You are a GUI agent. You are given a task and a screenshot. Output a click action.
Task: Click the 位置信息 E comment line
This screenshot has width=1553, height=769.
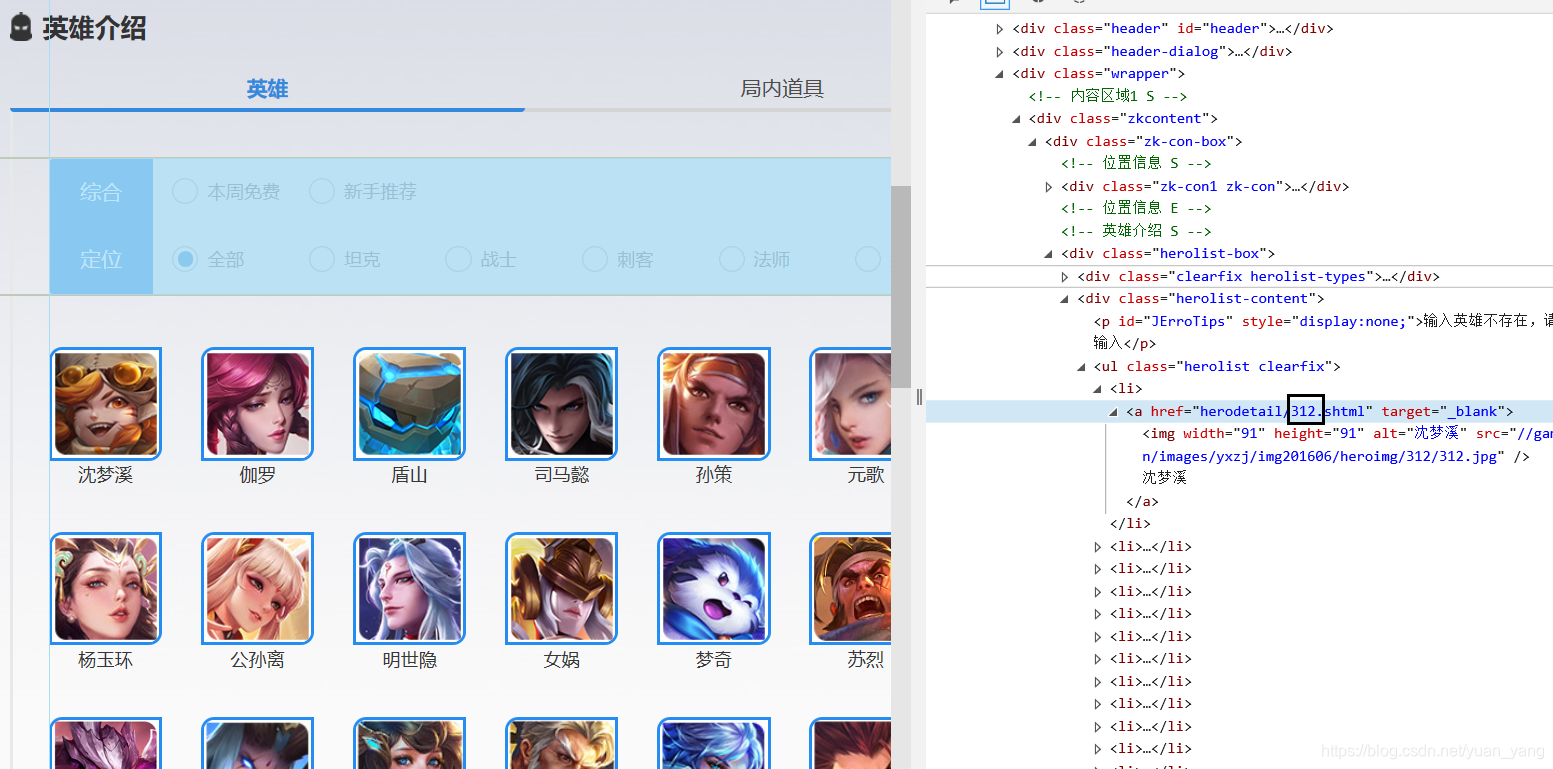click(x=1136, y=208)
